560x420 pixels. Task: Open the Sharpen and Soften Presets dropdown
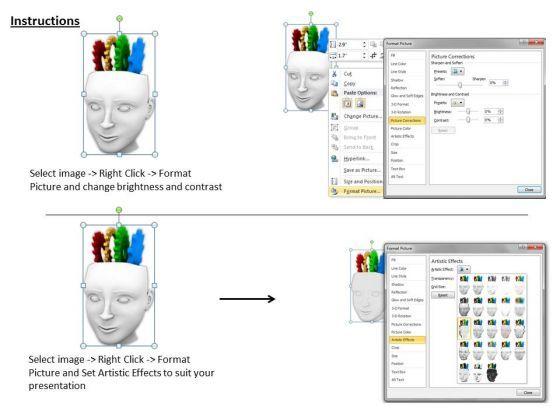coord(458,71)
